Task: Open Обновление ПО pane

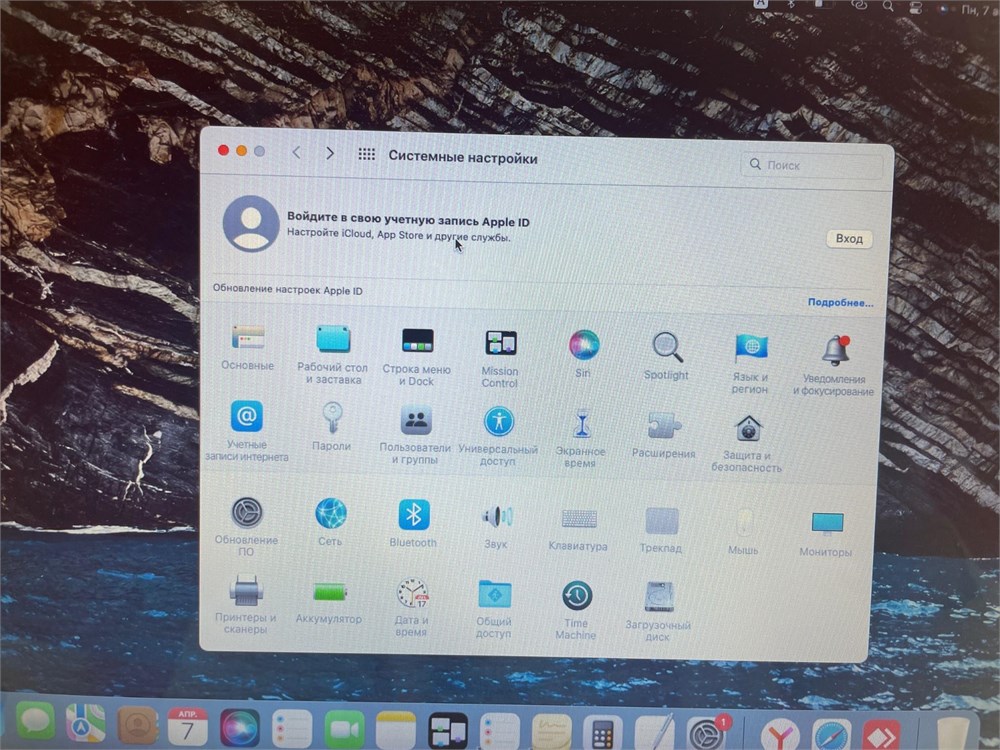Action: click(x=246, y=526)
